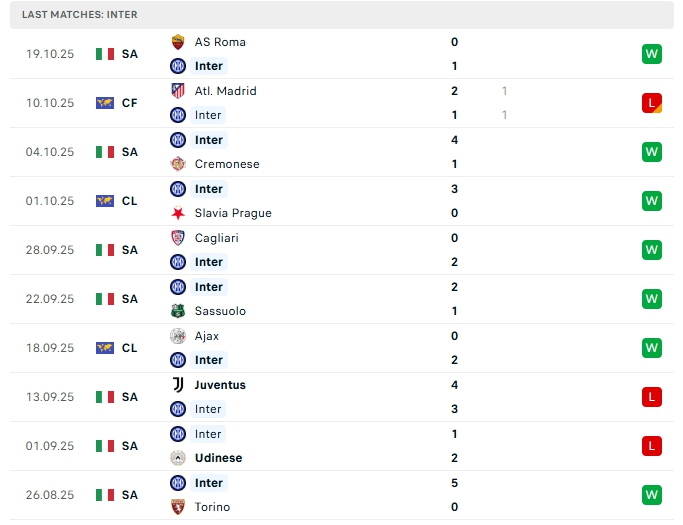Open the Juventus team link
The image size is (683, 525).
[x=220, y=385]
